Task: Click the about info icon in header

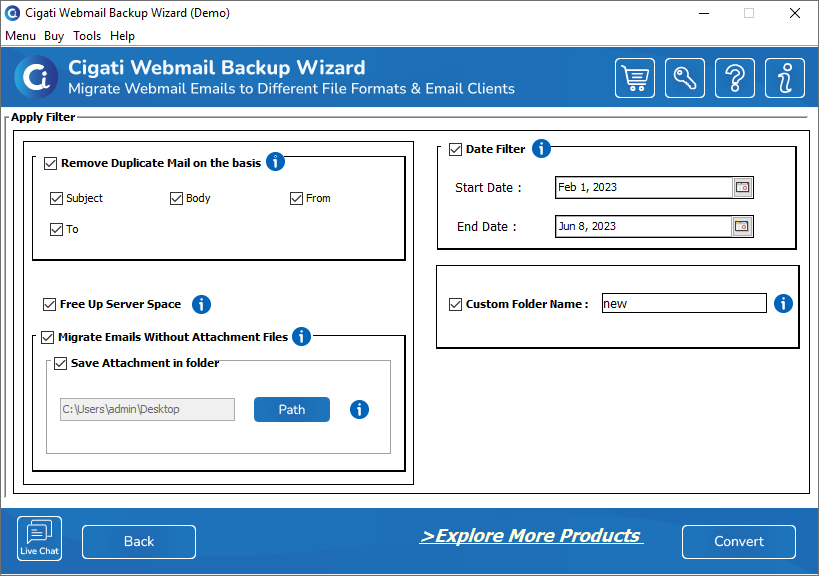Action: [785, 78]
